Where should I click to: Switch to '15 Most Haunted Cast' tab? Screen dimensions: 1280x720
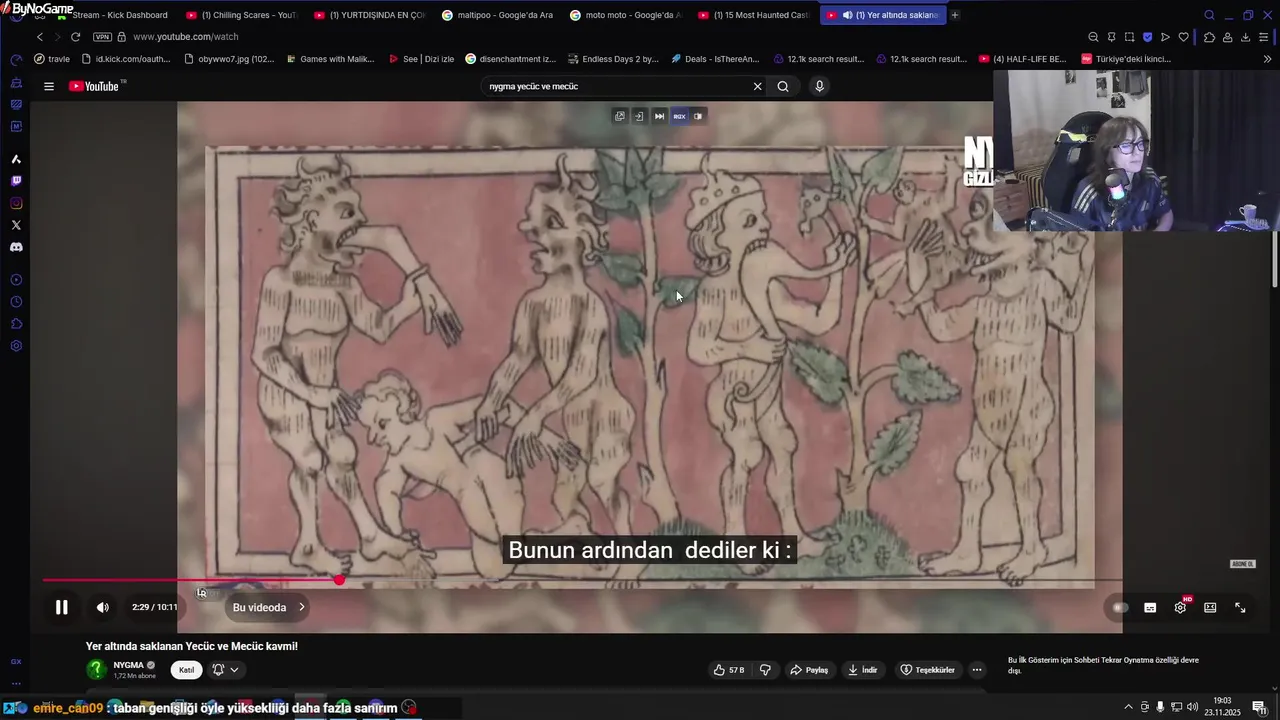click(x=752, y=15)
